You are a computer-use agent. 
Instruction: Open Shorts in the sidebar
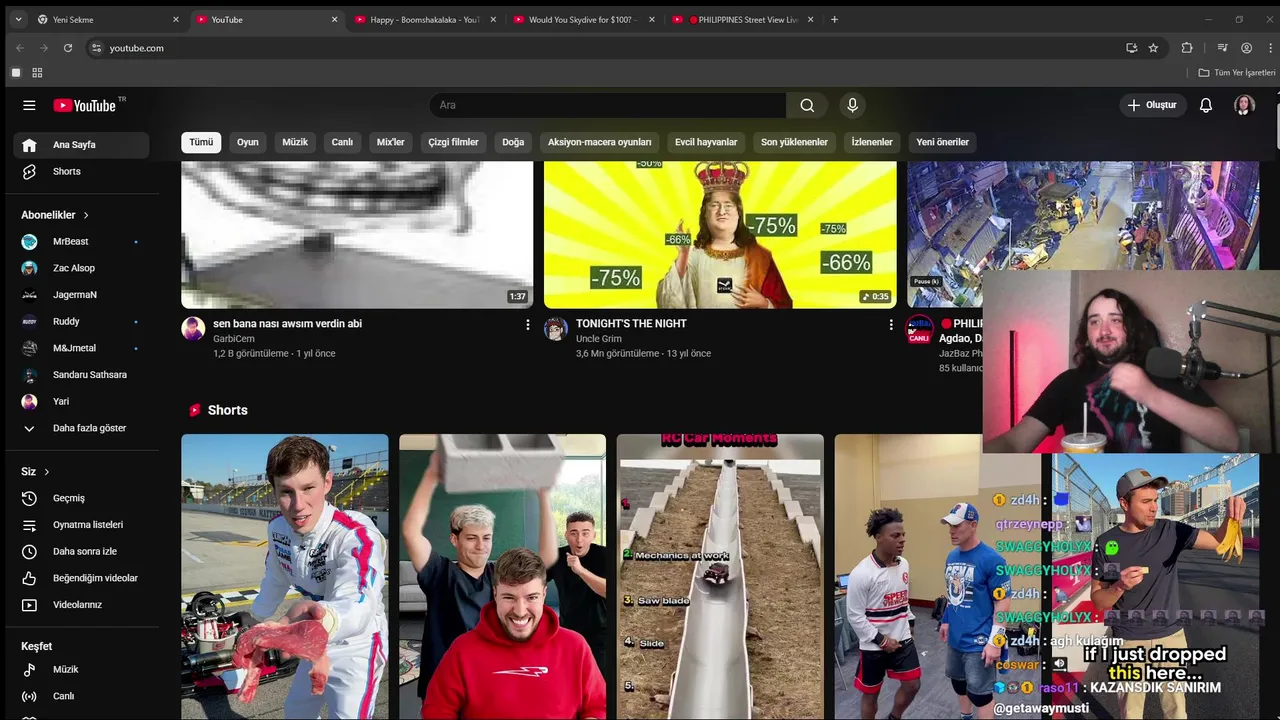81,171
